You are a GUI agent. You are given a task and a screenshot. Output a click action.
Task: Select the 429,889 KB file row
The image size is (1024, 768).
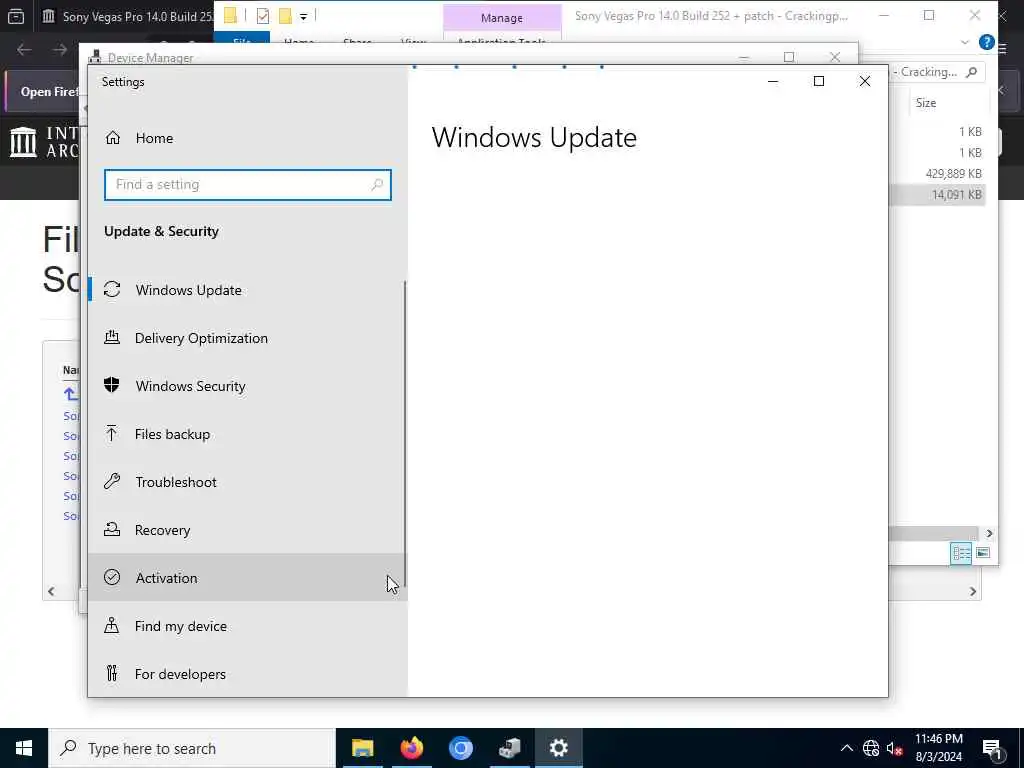point(937,174)
